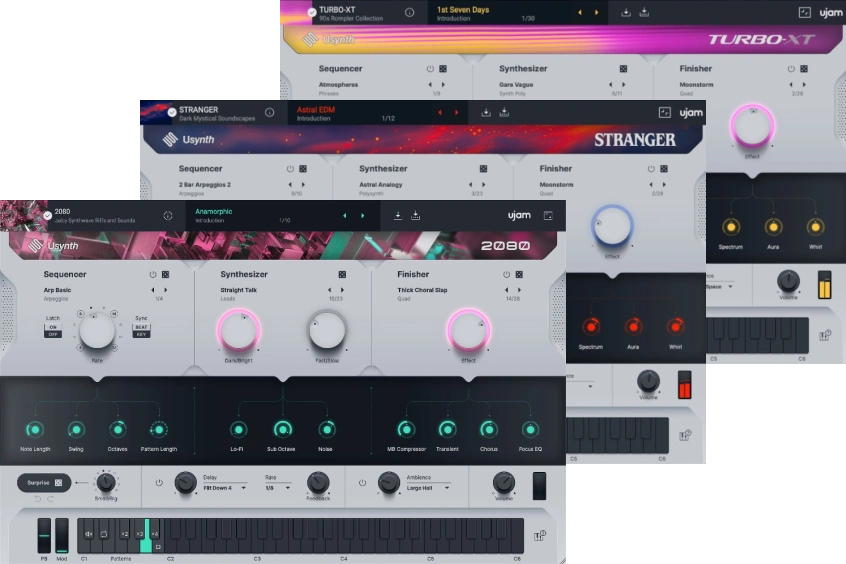Viewport: 846px width, 564px height.
Task: Click ujam logo in STRANGER window
Action: pos(691,113)
